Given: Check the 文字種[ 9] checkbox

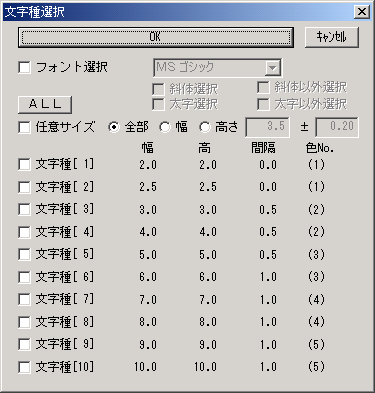Looking at the screenshot, I should click(x=24, y=345).
